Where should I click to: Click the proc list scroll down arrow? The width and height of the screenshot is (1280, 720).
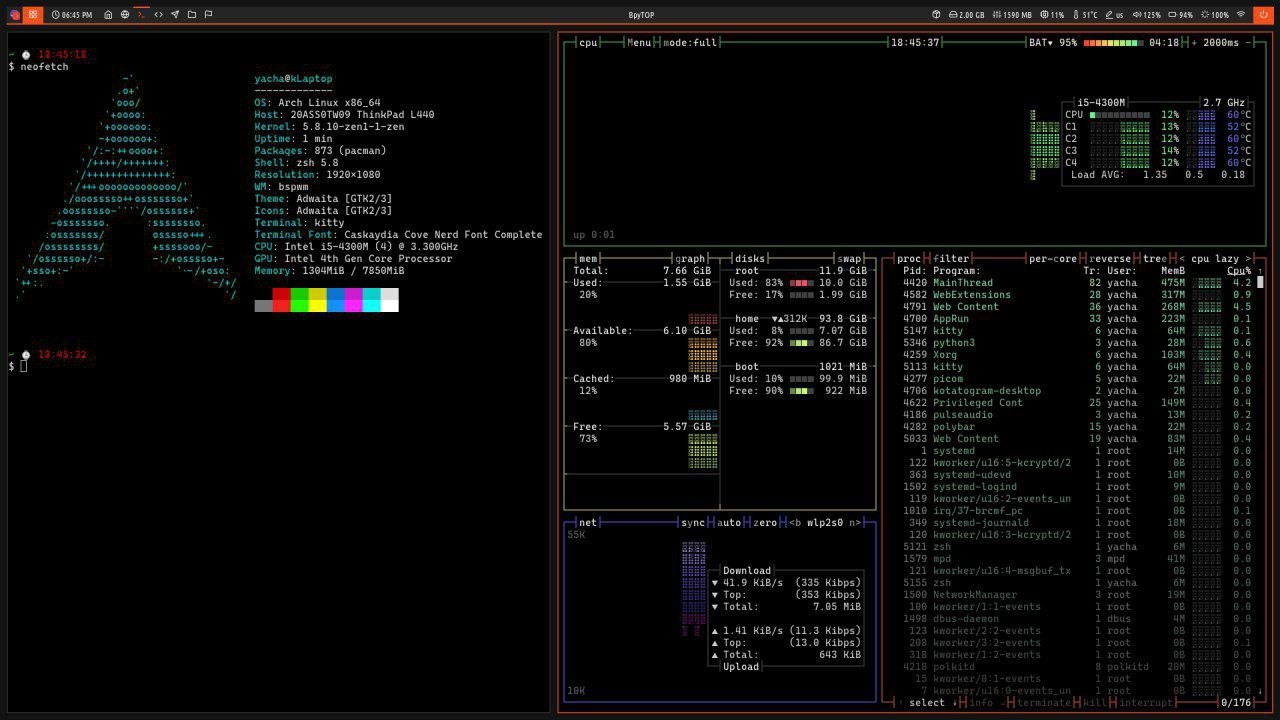(1260, 691)
